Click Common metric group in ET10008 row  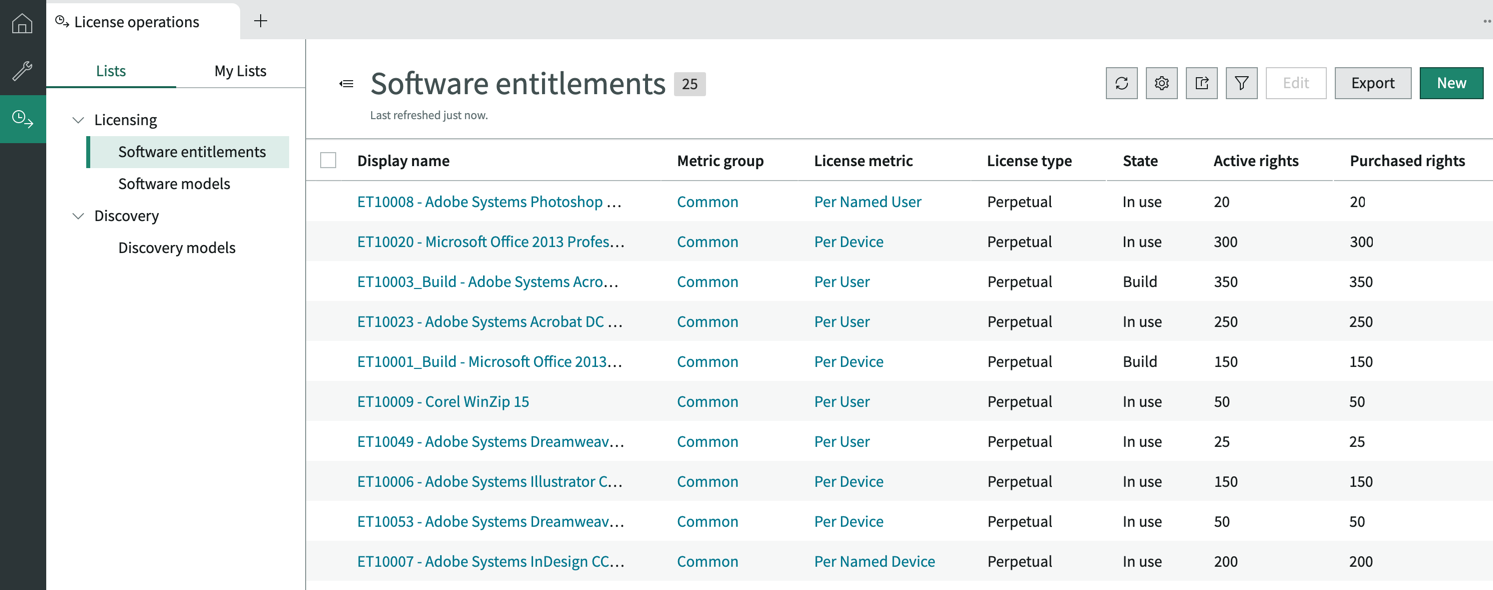click(708, 202)
